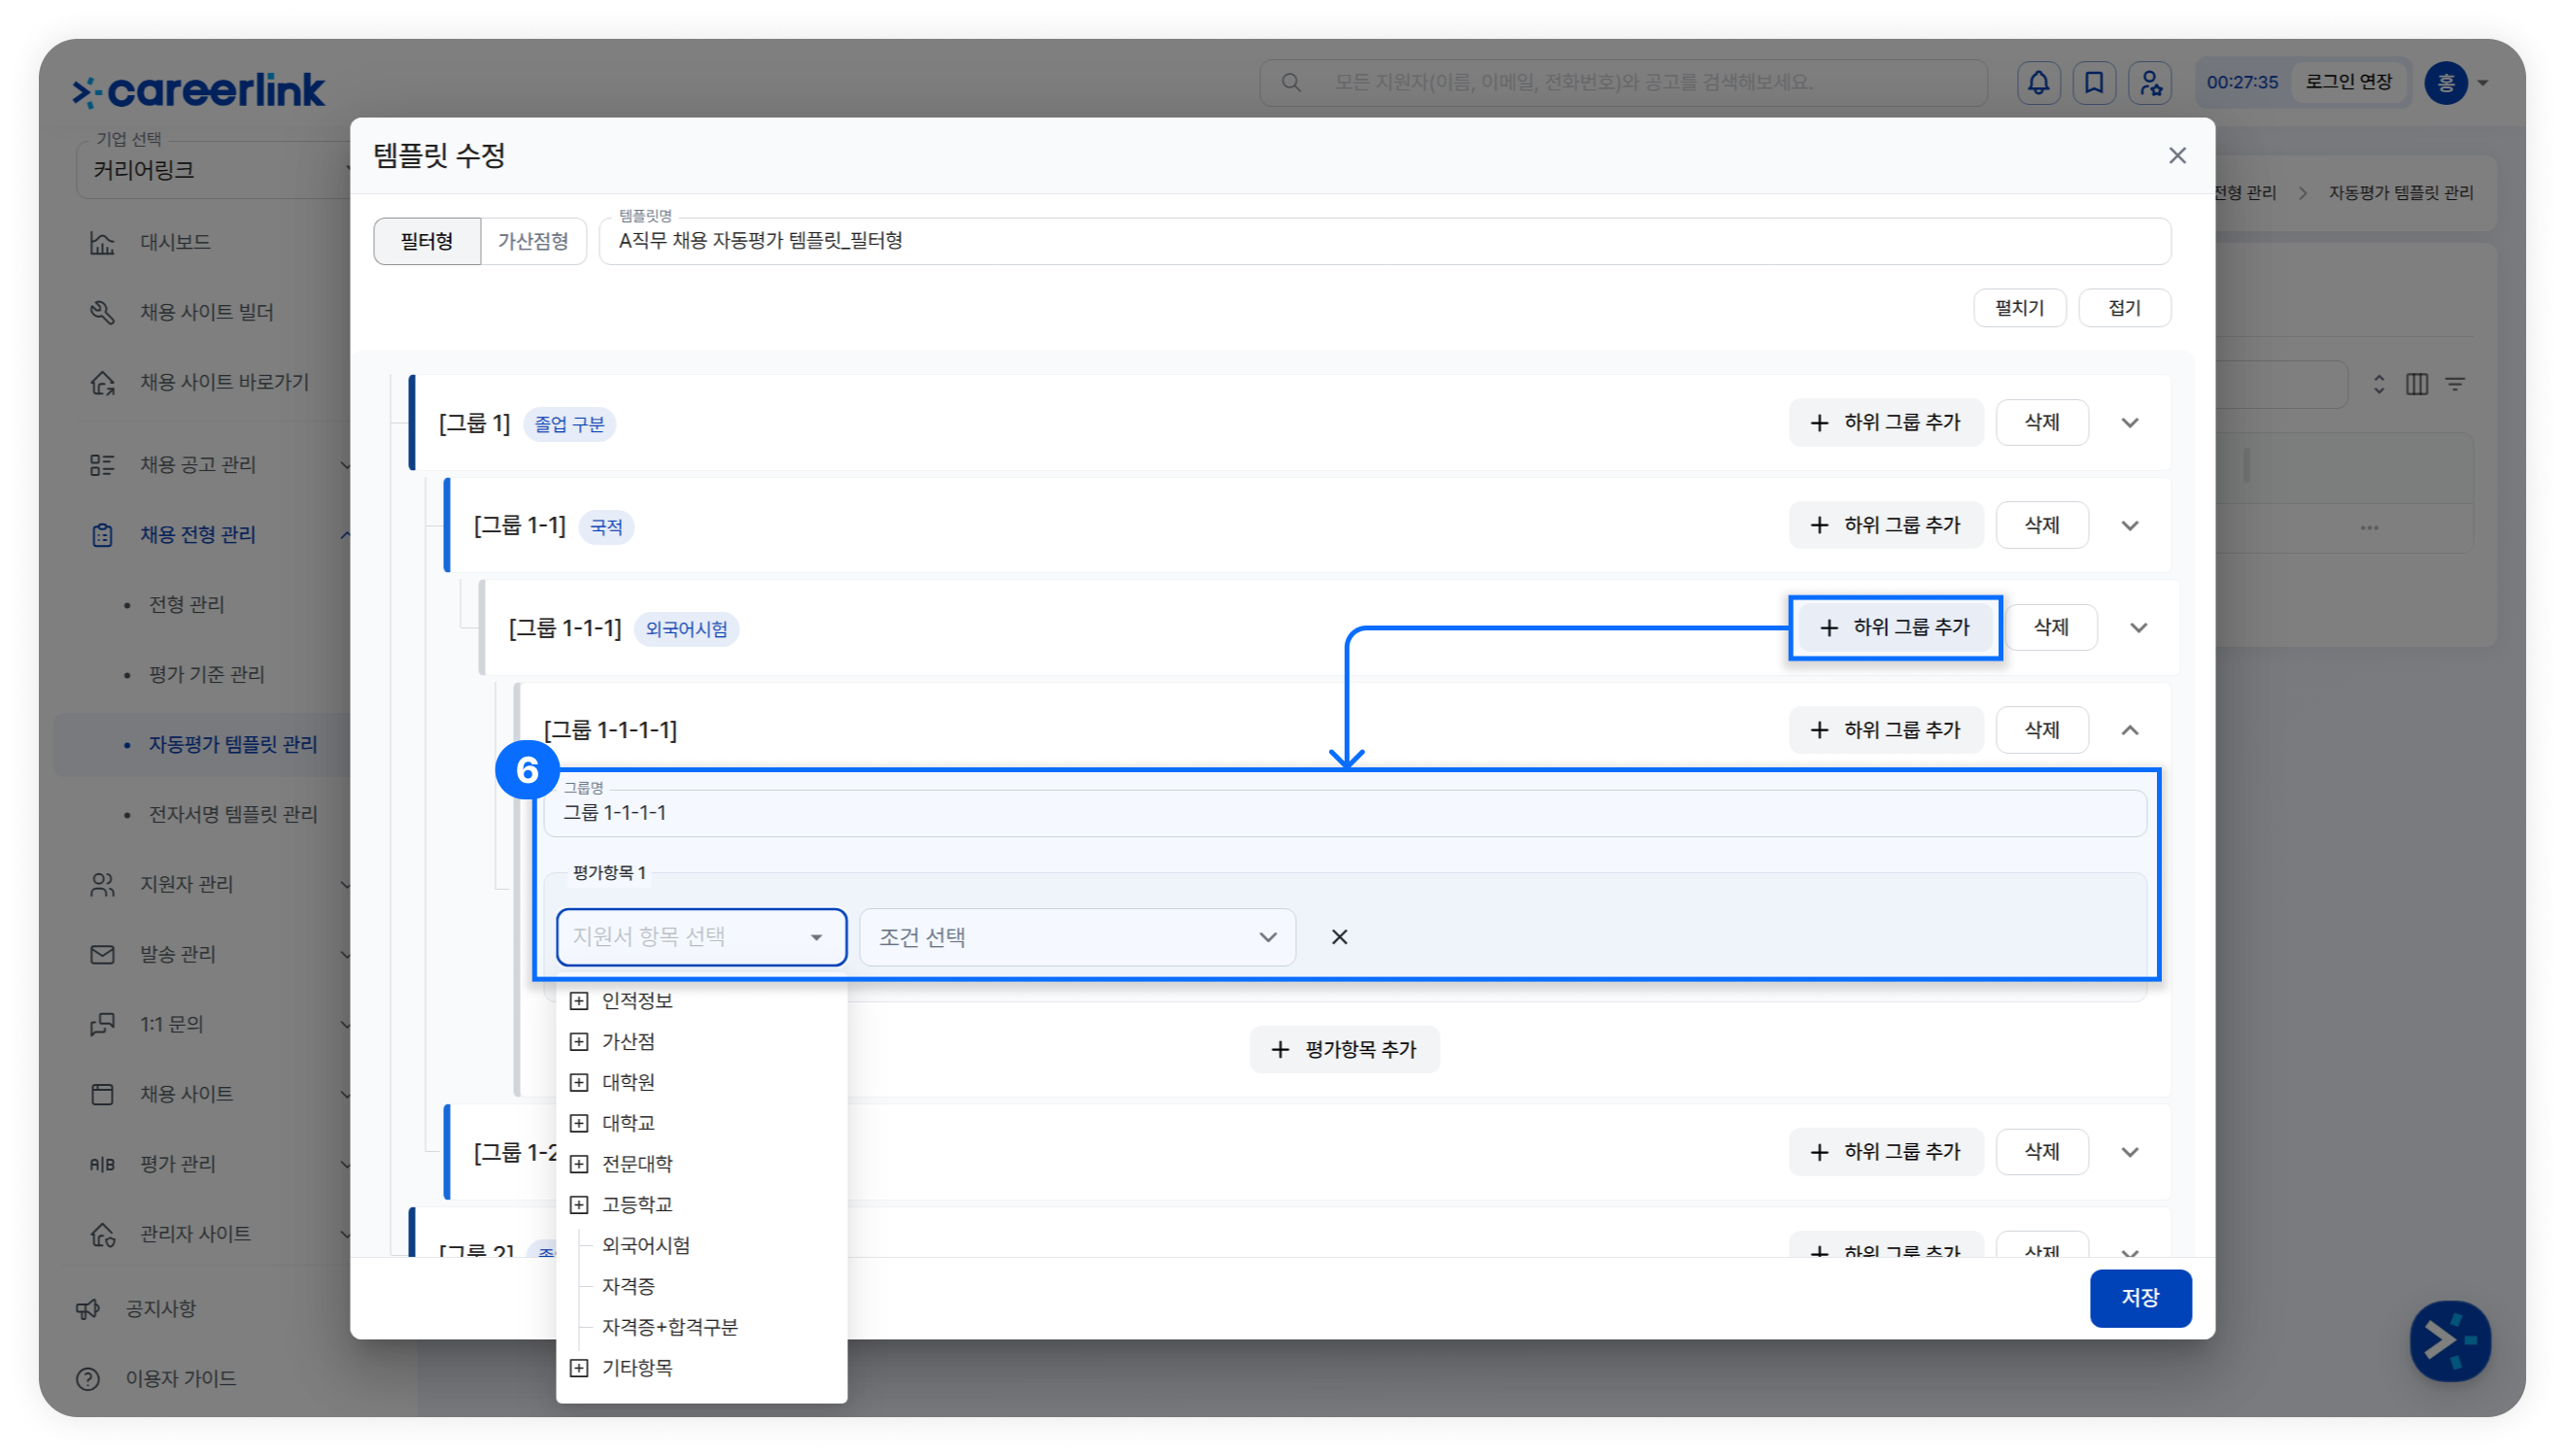The width and height of the screenshot is (2565, 1456).
Task: Open the bookmark icon in header
Action: pyautogui.click(x=2093, y=82)
